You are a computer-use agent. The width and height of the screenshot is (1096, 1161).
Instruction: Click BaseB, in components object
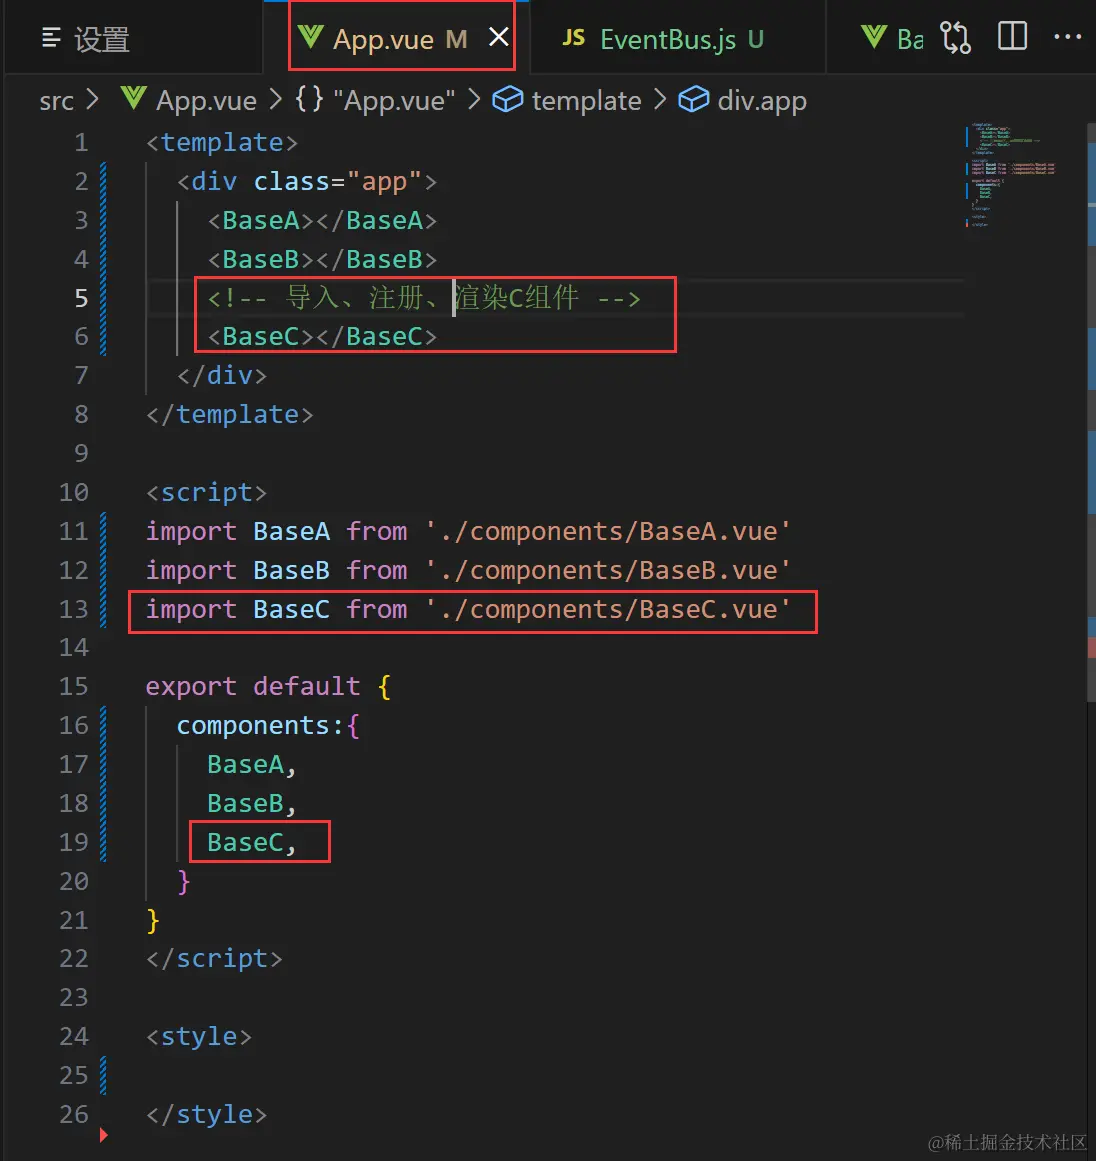point(252,803)
